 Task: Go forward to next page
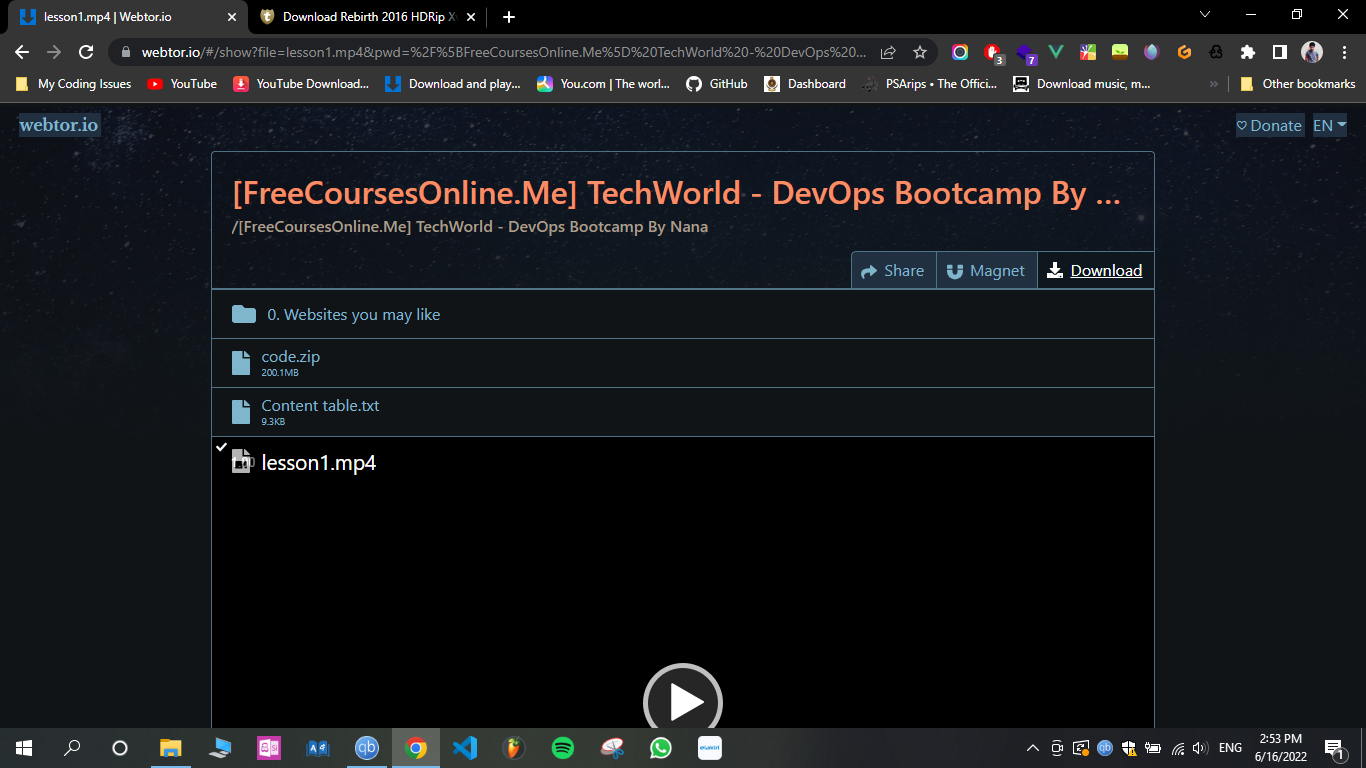(x=54, y=52)
